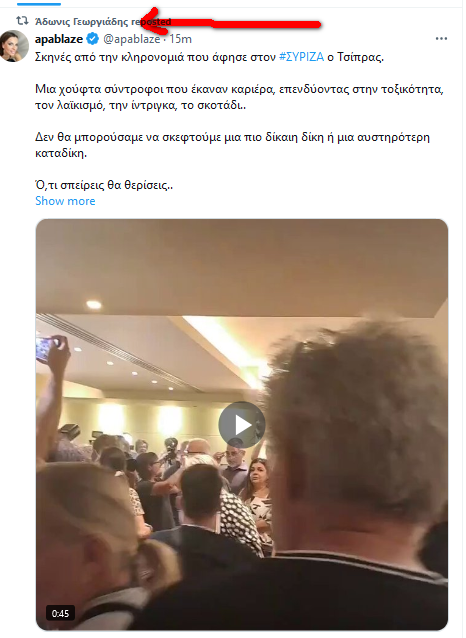Click the blue verified badge icon
Image resolution: width=466 pixels, height=638 pixels.
[x=93, y=39]
